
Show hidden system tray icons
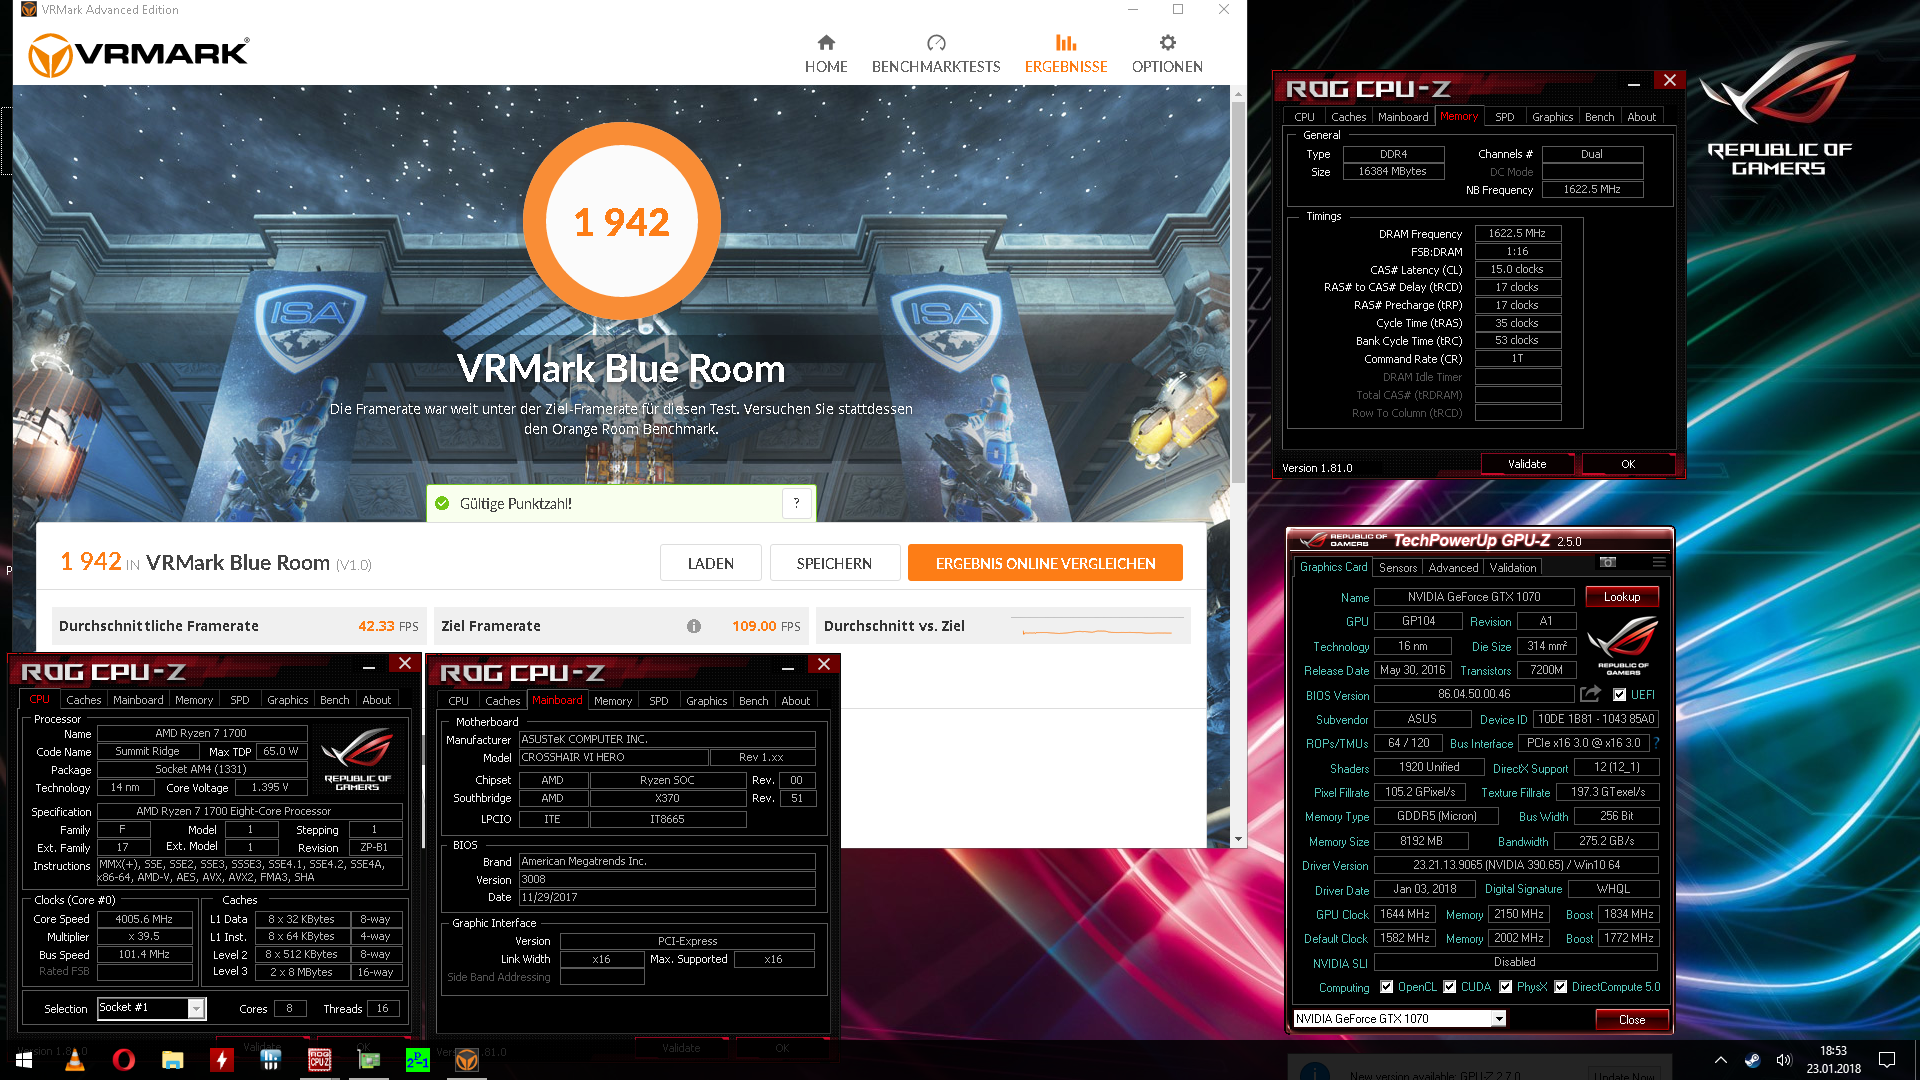(x=1720, y=1060)
